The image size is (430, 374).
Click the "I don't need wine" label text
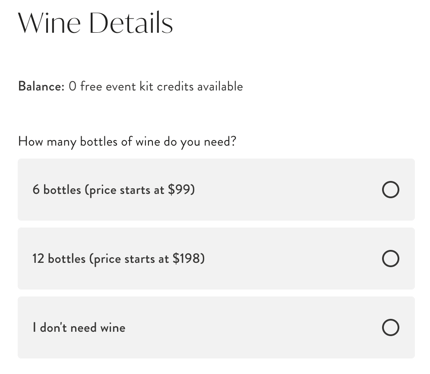(79, 327)
